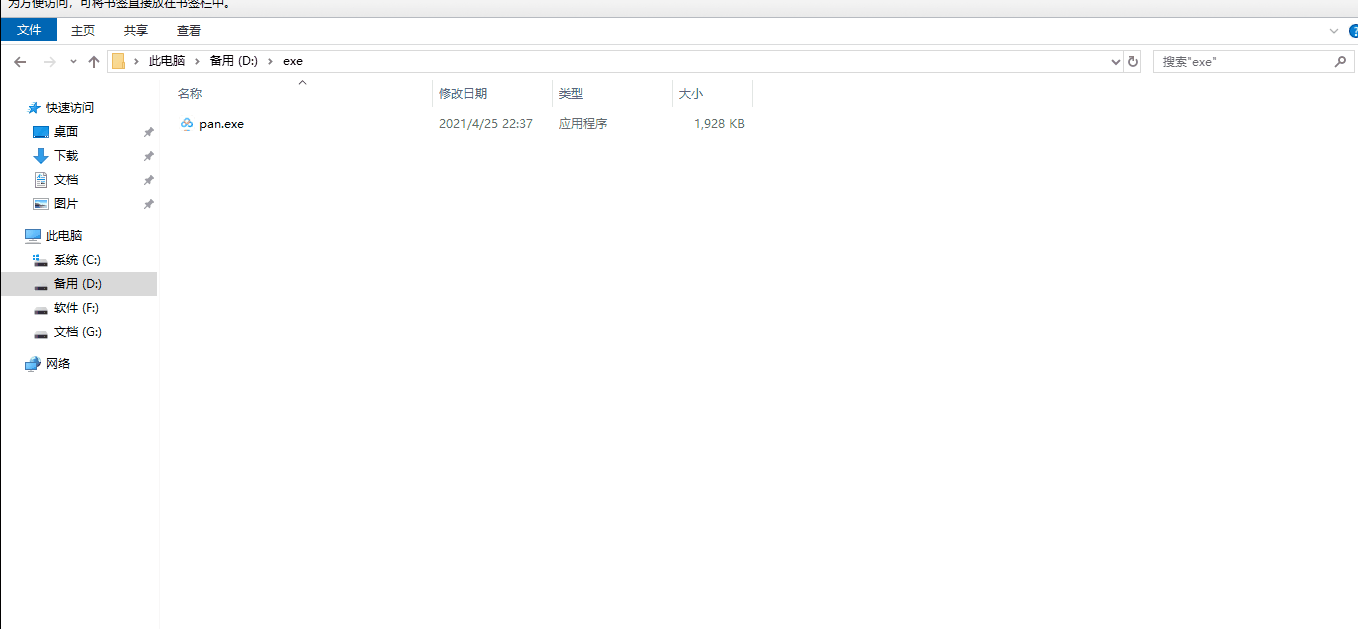Click the 文档 document icon under quick access
1358x629 pixels.
pyautogui.click(x=41, y=180)
